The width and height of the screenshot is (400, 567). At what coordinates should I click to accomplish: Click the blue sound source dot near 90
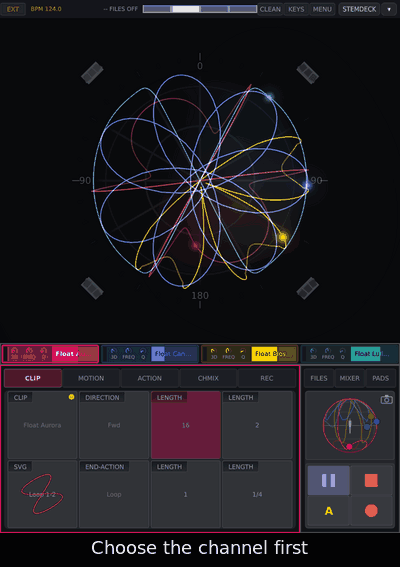click(x=307, y=186)
